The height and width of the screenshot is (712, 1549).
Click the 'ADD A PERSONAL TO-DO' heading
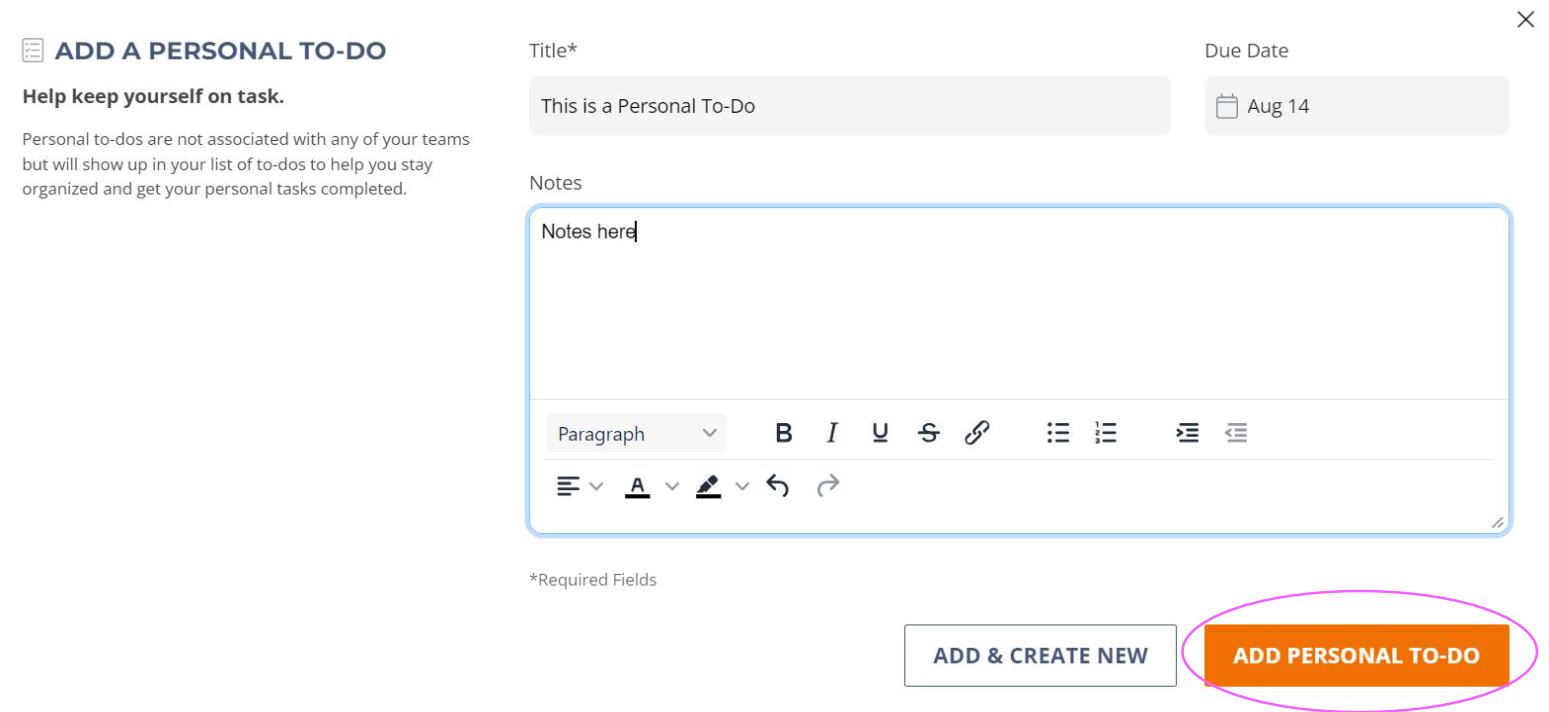220,50
